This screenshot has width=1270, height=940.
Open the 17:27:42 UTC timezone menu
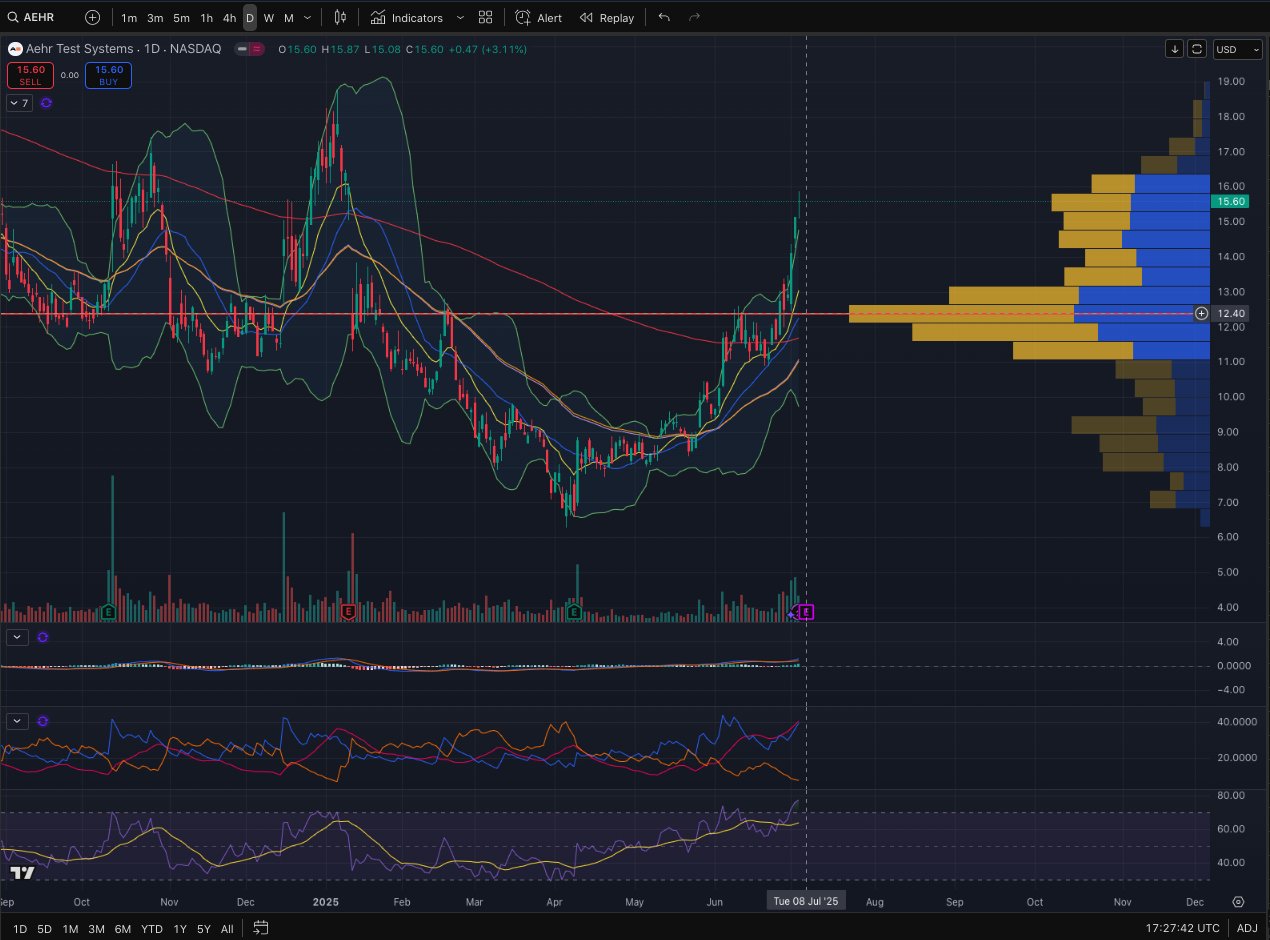coord(1183,929)
